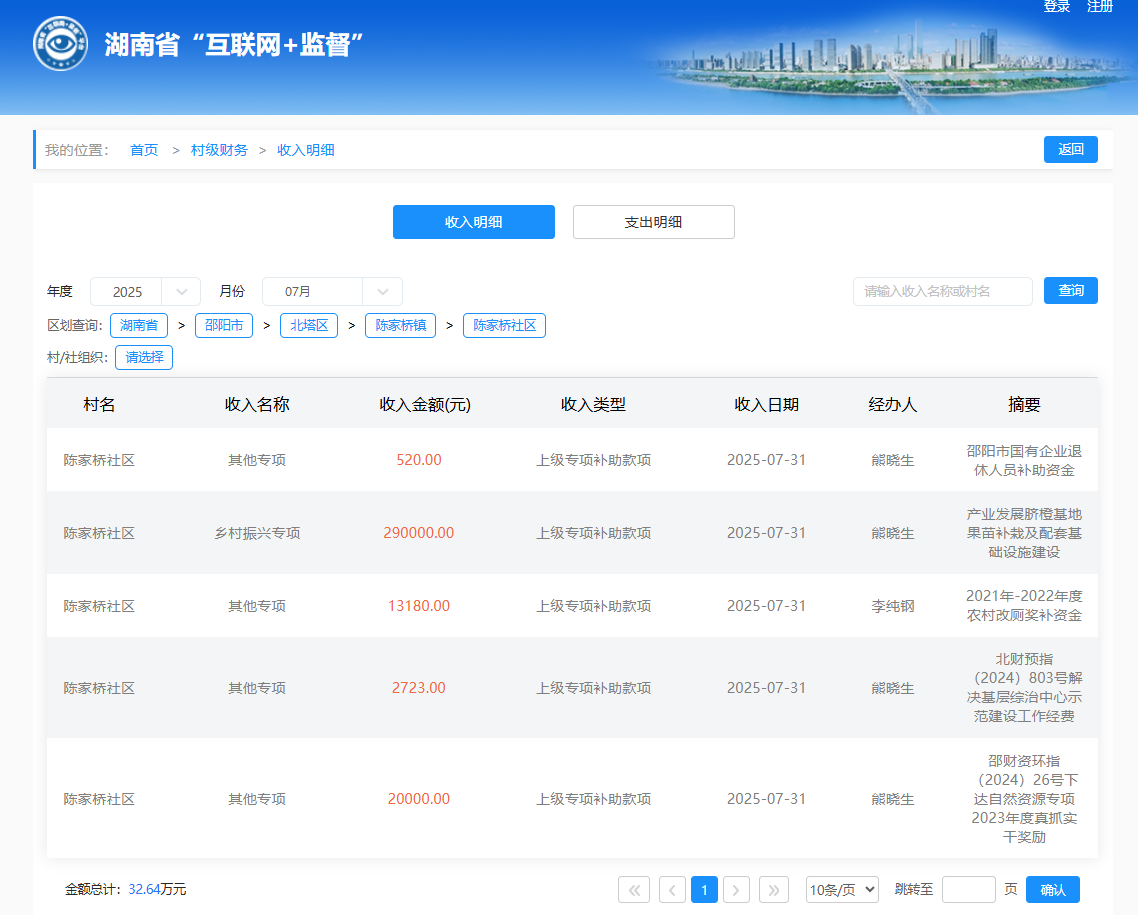Navigate to 村级财务 in breadcrumb
Screen dimensions: 1138x915
click(x=219, y=150)
